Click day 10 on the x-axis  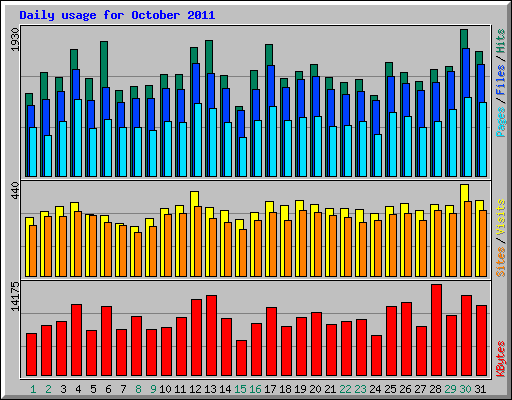pos(165,389)
